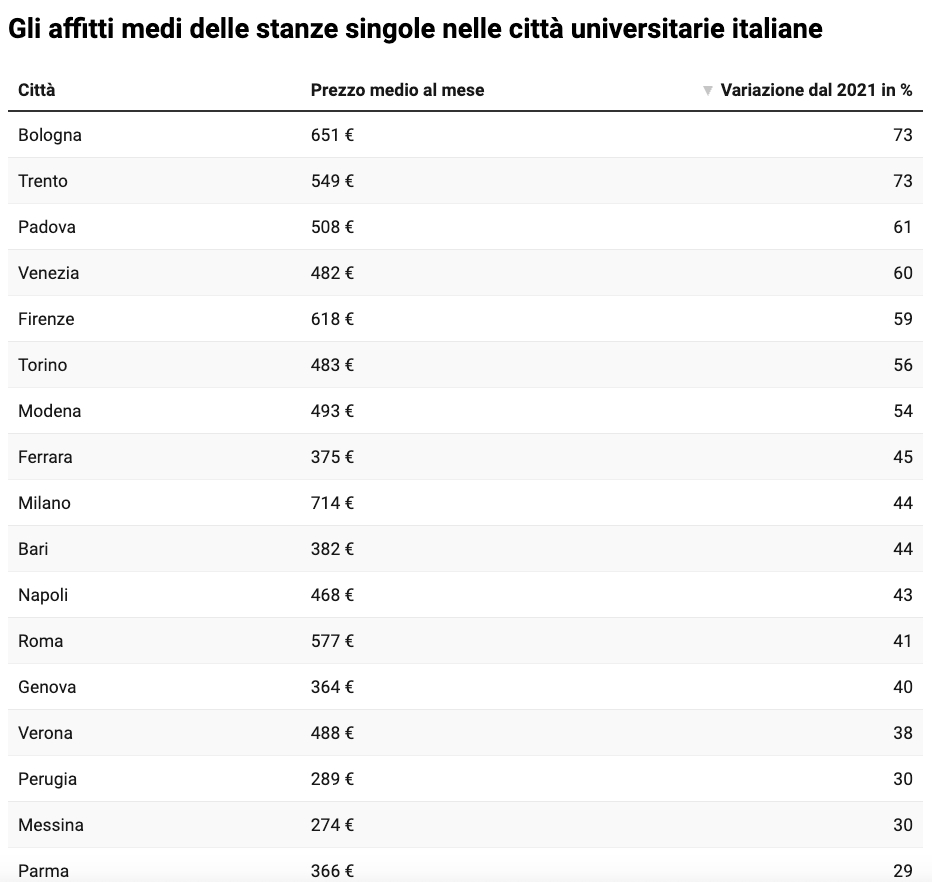This screenshot has height=882, width=932.
Task: Select Milano's 714 € price cell
Action: 332,503
